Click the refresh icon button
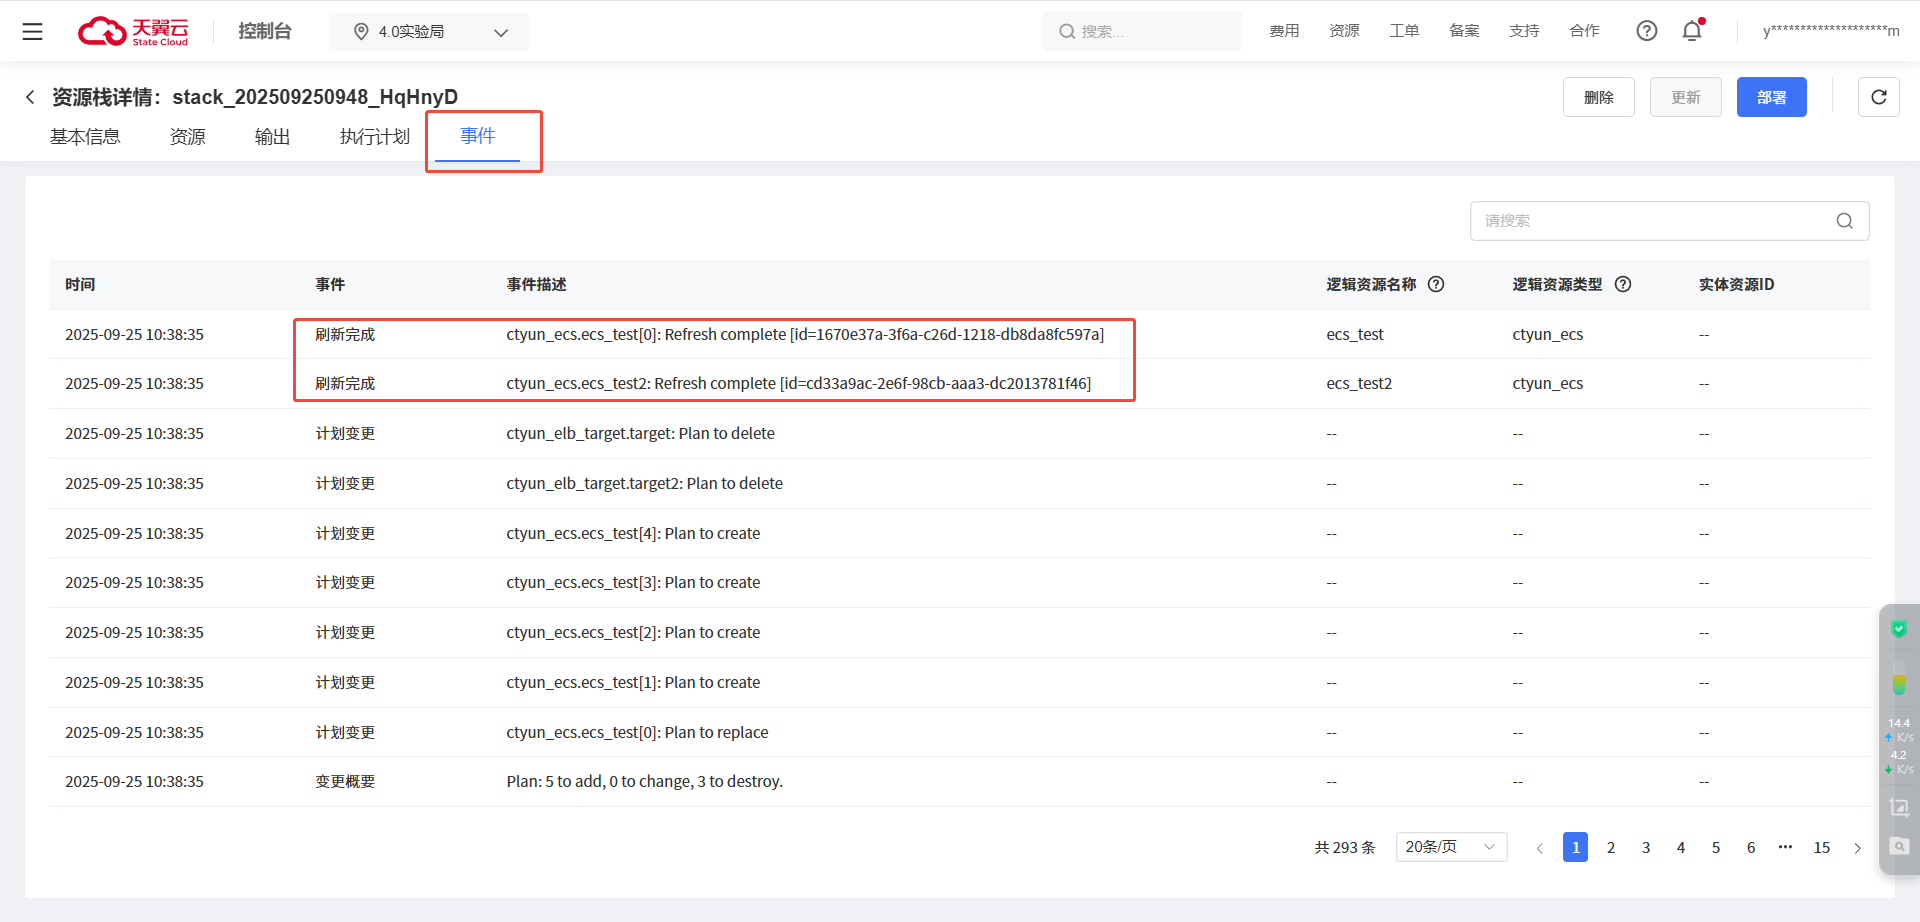The height and width of the screenshot is (922, 1920). pyautogui.click(x=1878, y=97)
